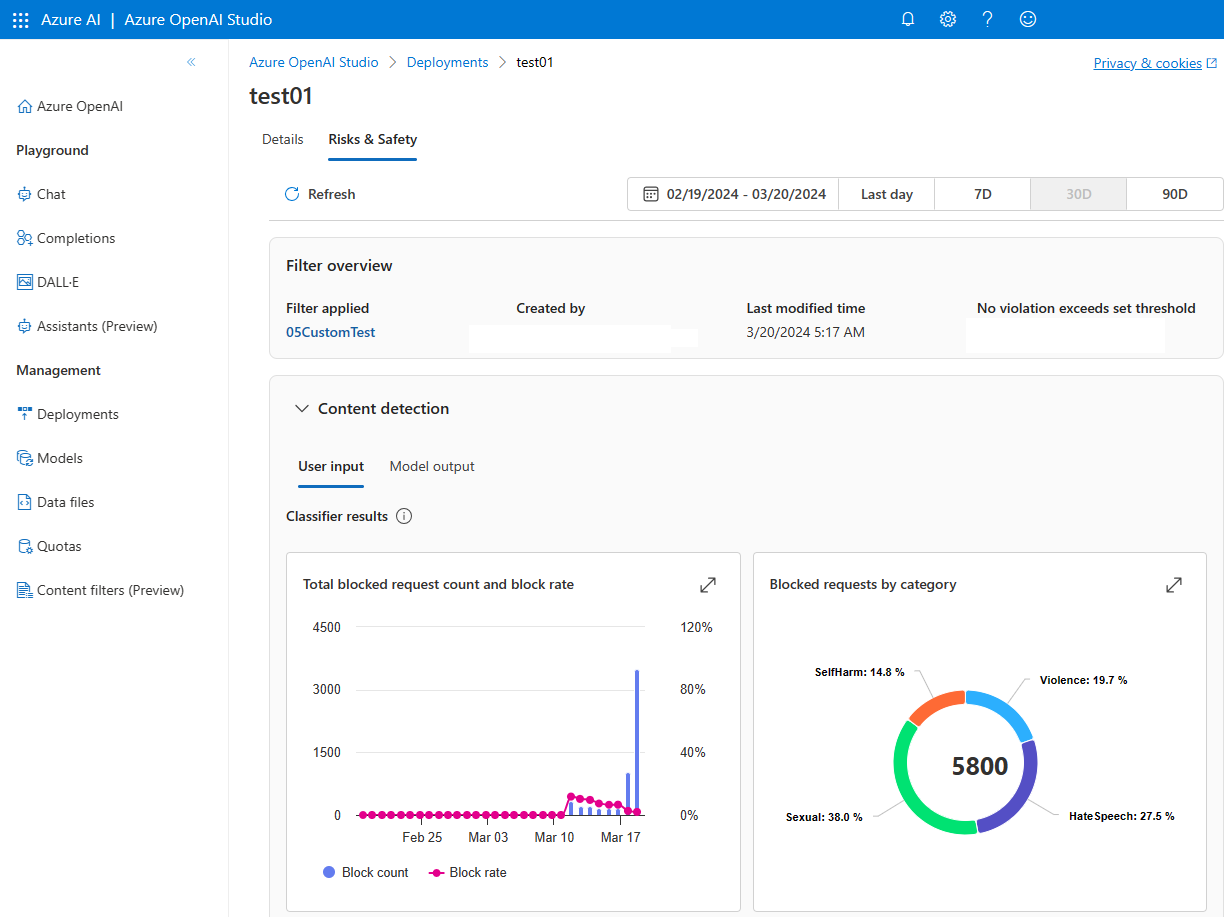Toggle Block count series in legend
The image size is (1224, 917).
click(366, 873)
